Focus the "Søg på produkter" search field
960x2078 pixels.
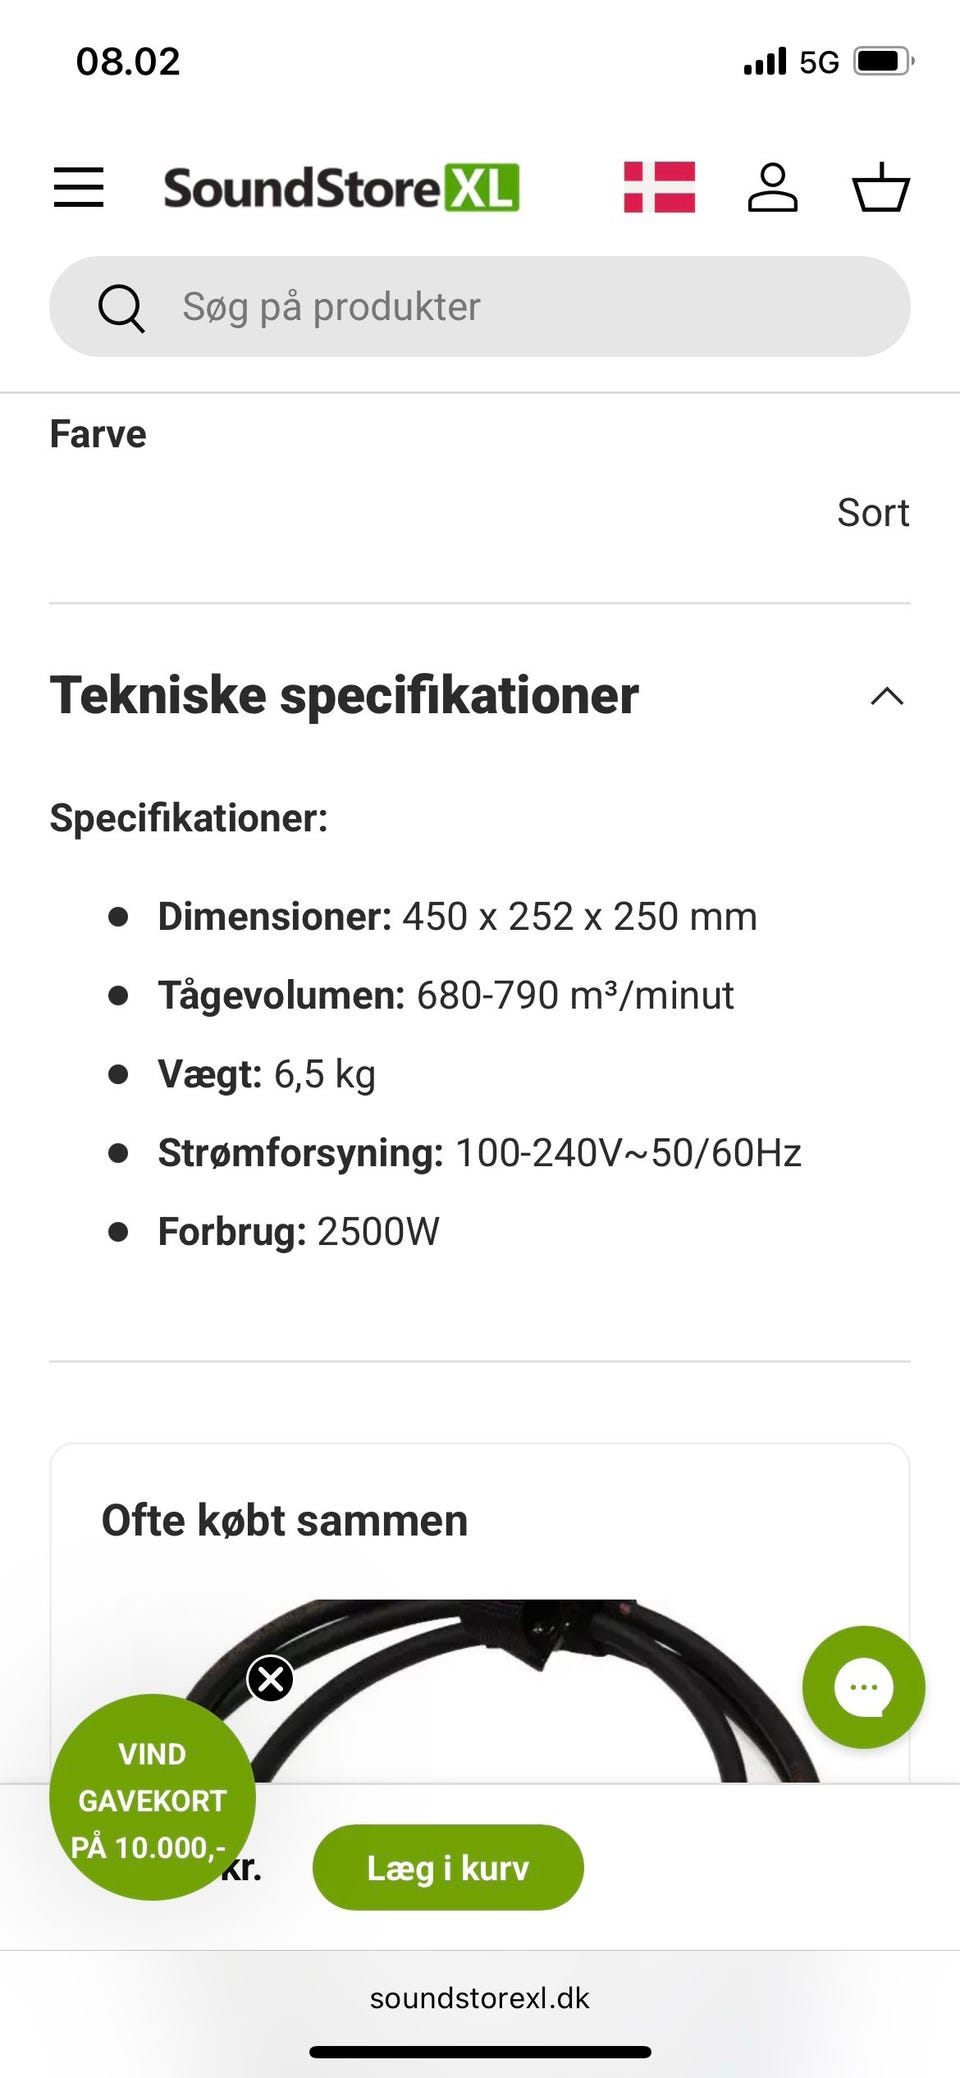520,307
